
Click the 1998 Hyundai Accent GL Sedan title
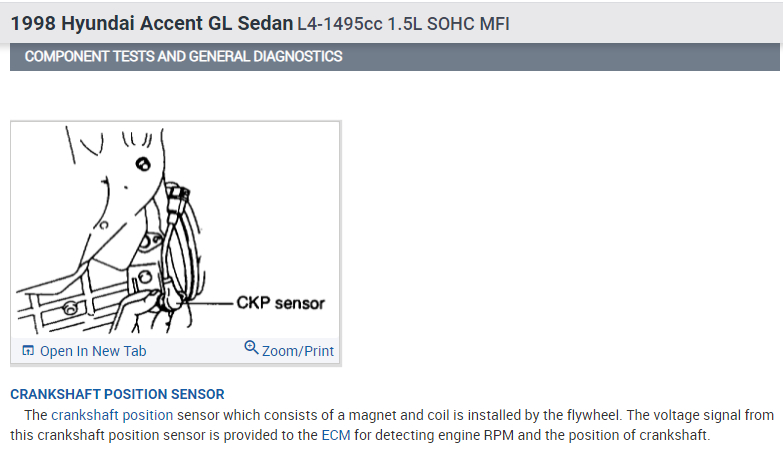(x=152, y=22)
